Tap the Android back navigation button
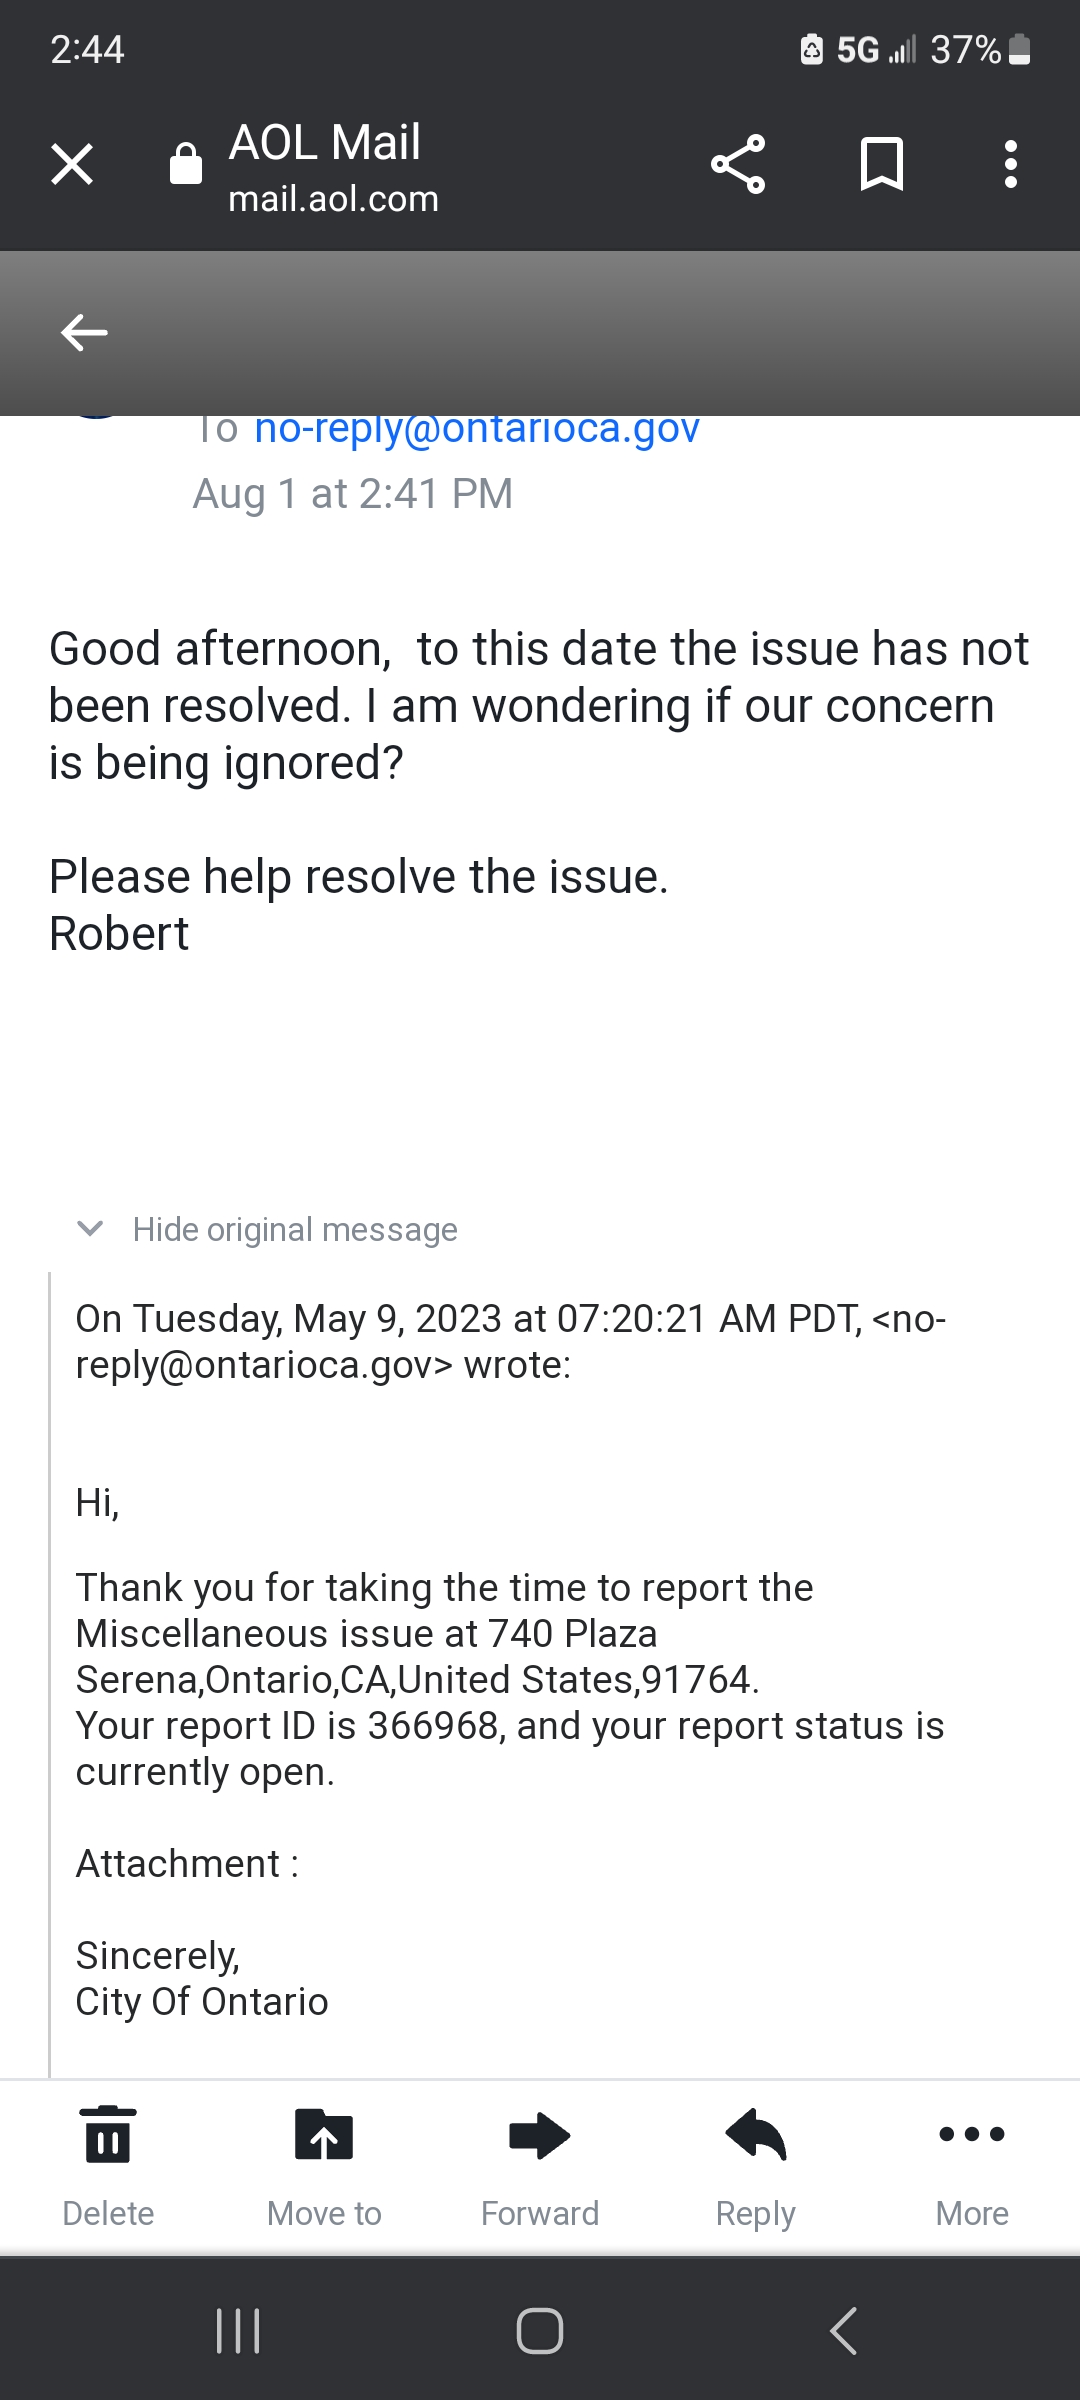The width and height of the screenshot is (1080, 2400). click(843, 2331)
